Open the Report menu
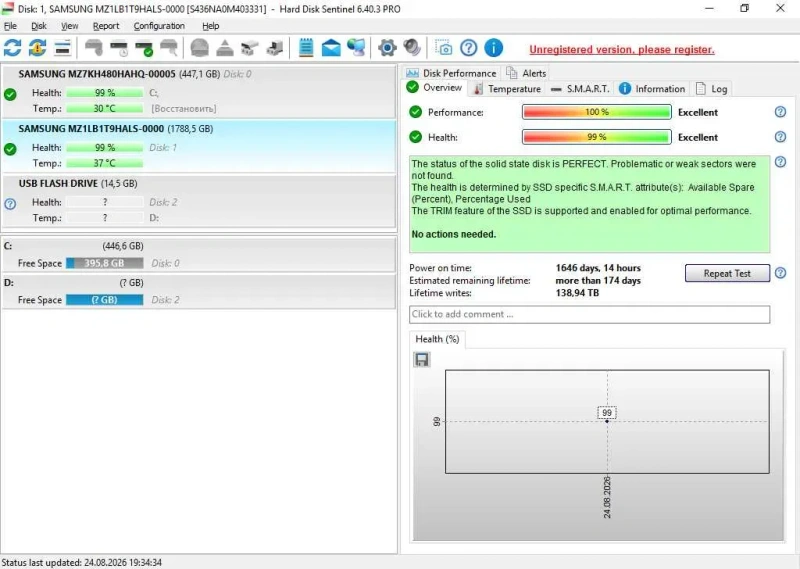This screenshot has width=800, height=569. click(x=106, y=26)
